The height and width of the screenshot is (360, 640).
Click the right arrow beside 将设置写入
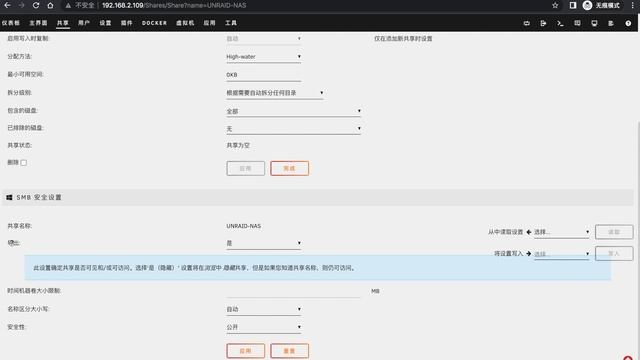(529, 253)
